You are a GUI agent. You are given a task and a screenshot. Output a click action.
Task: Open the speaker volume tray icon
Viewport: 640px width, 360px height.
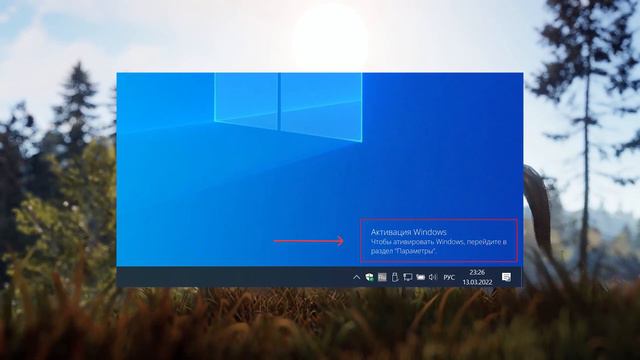(x=433, y=277)
